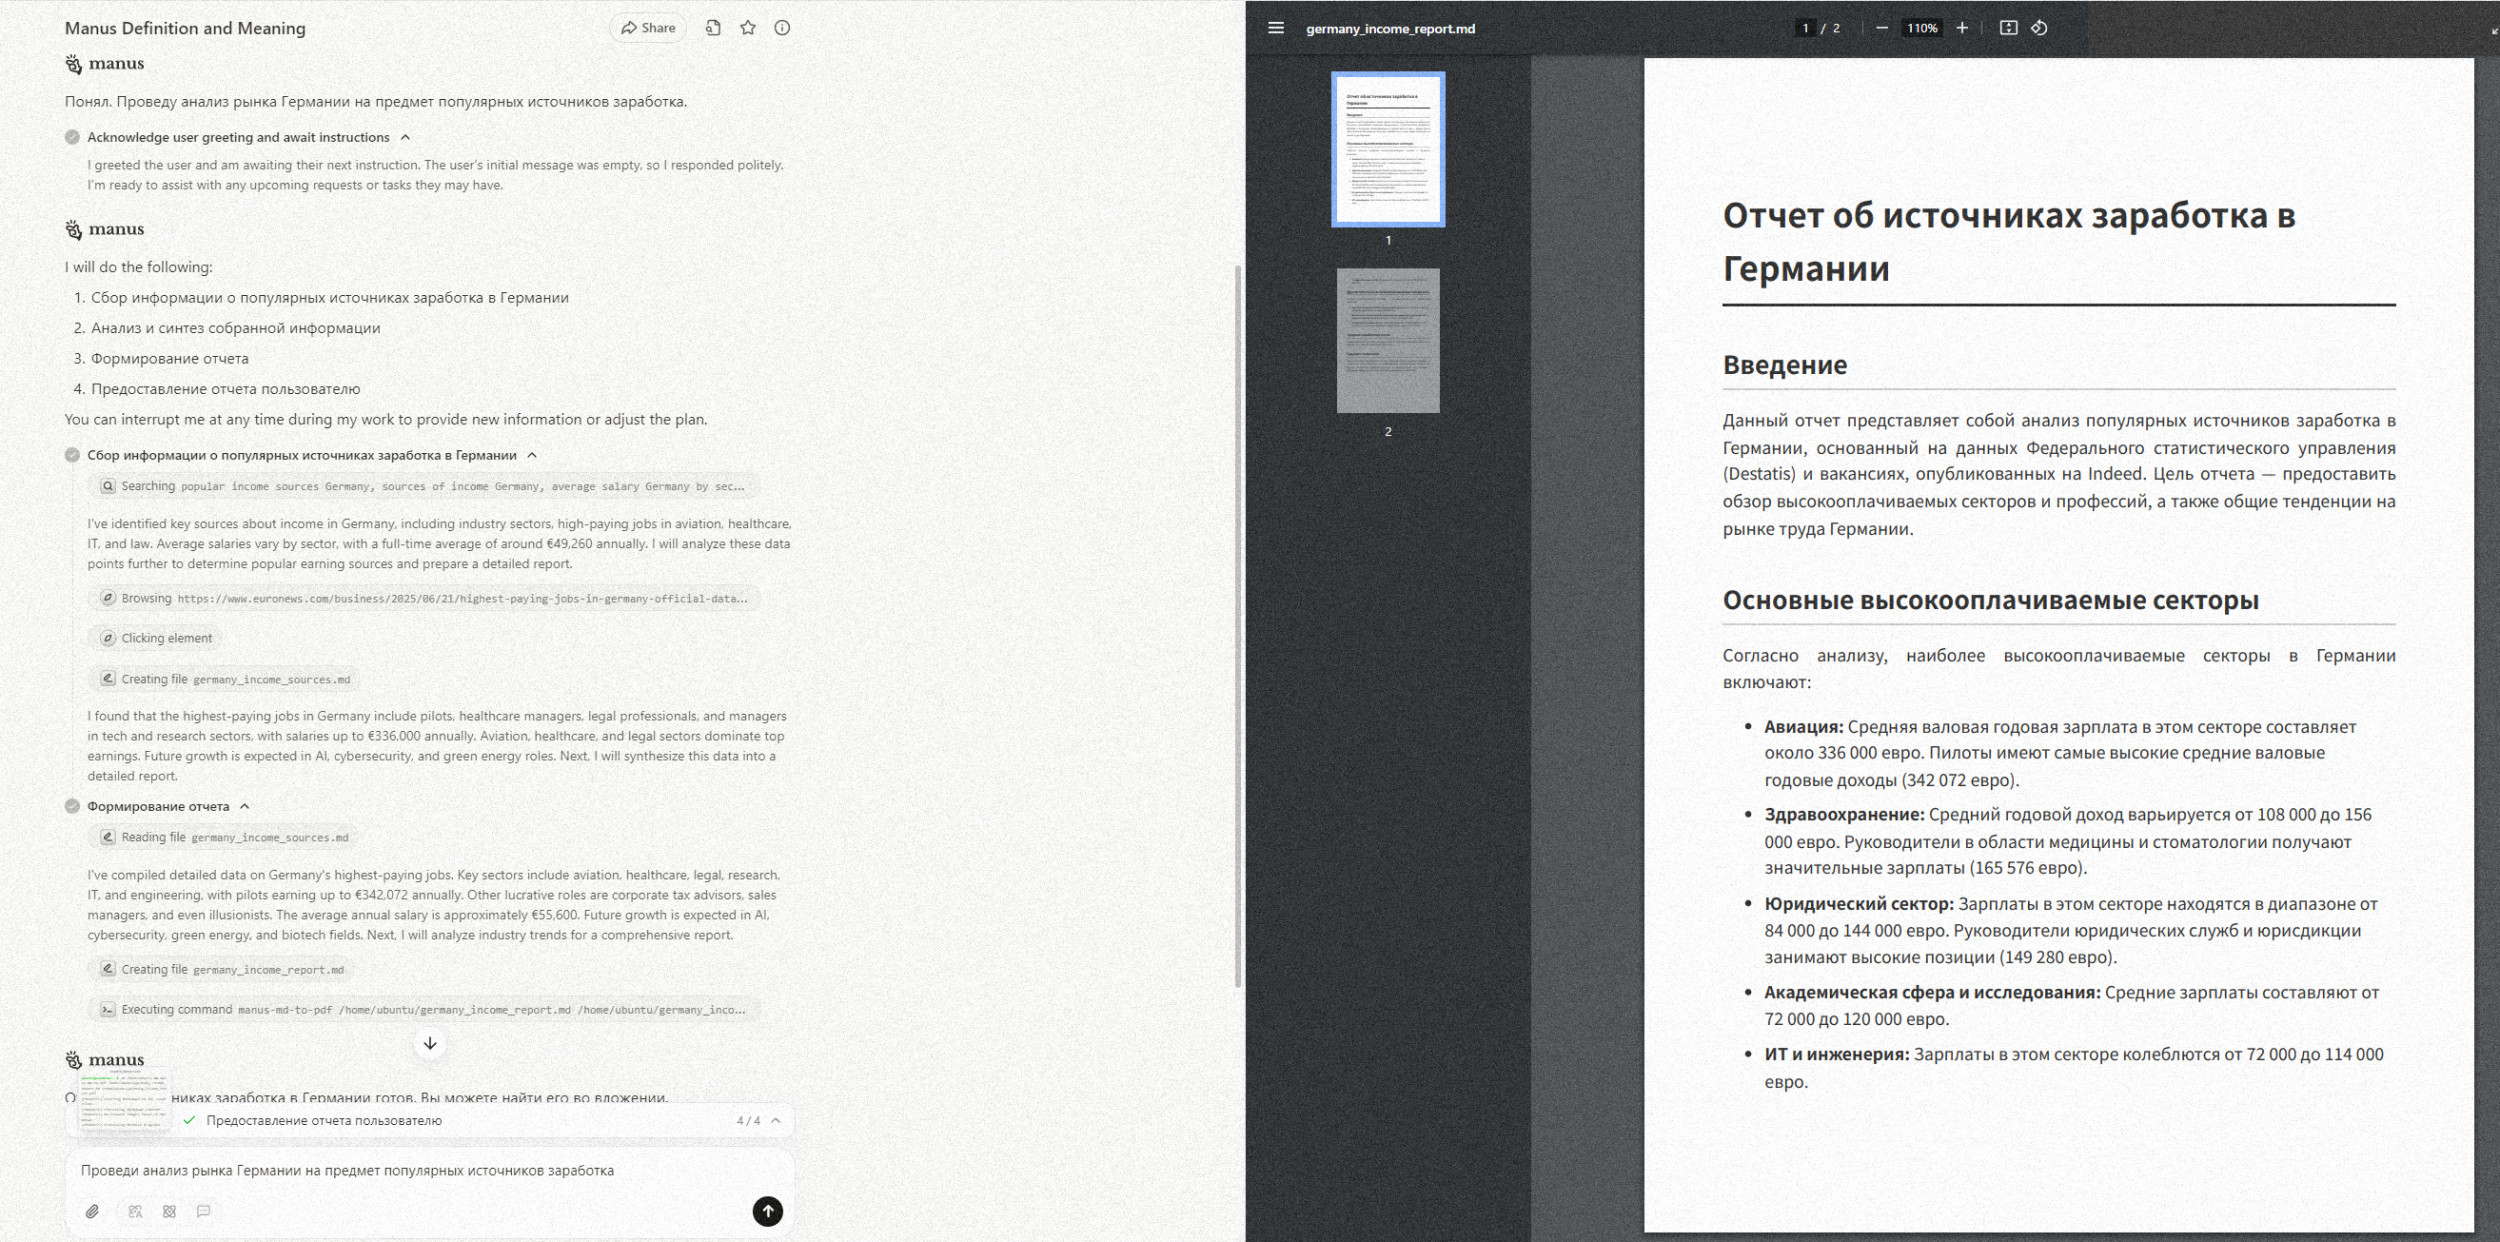Collapse the 'Формирование отчета' step
2500x1242 pixels.
point(245,806)
